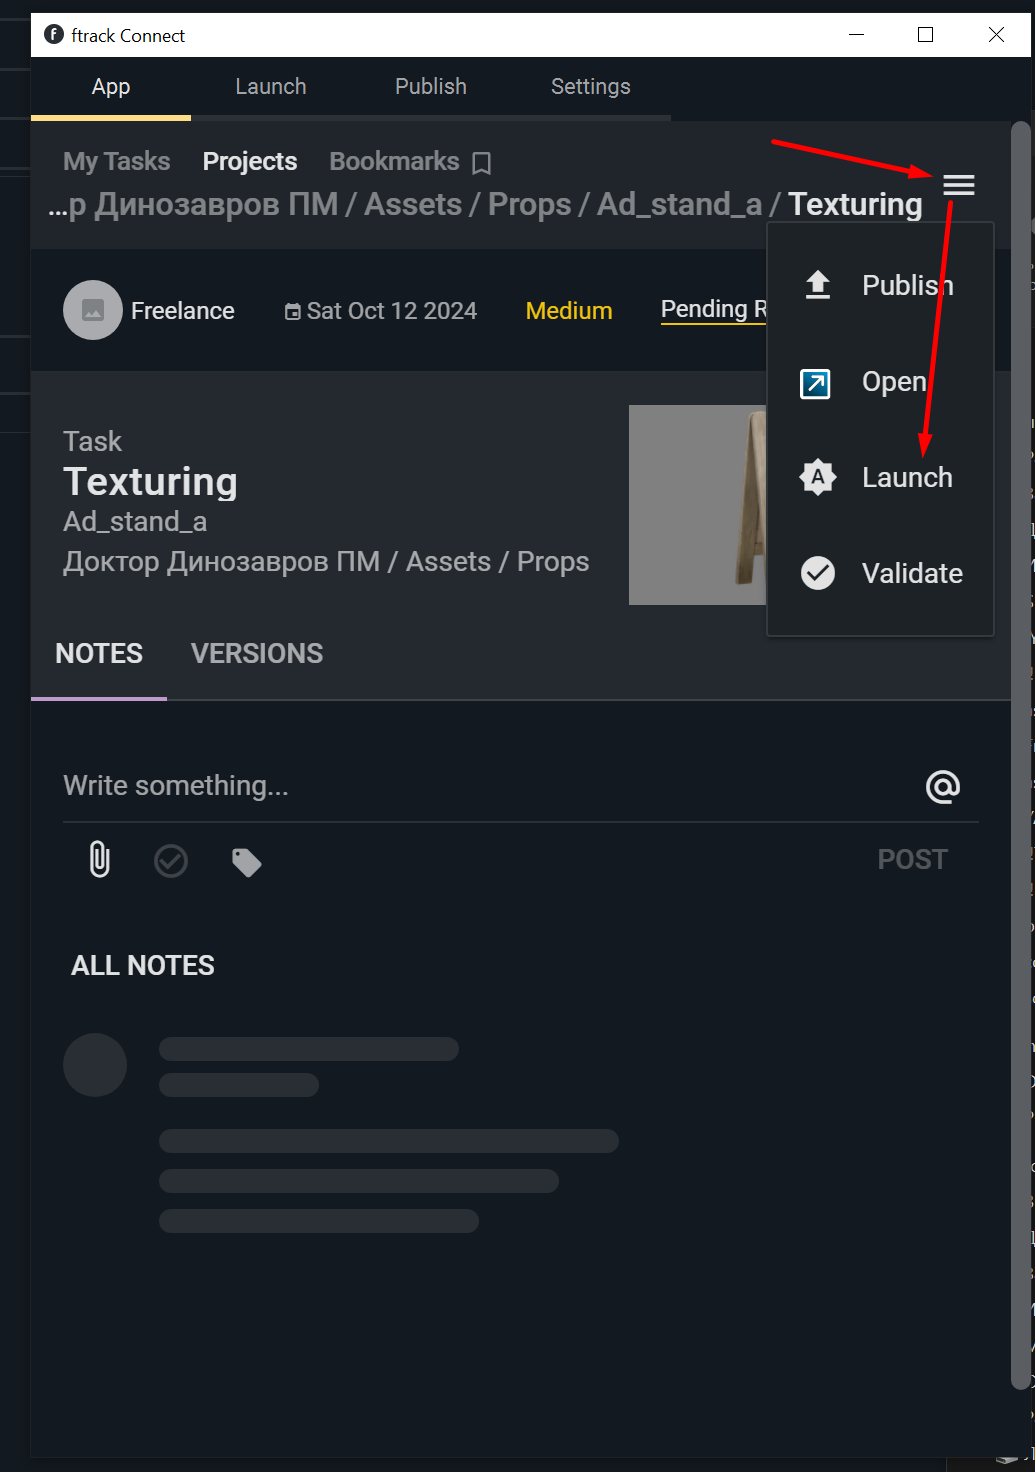Click the vertical scrollbar on the right

(1020, 755)
